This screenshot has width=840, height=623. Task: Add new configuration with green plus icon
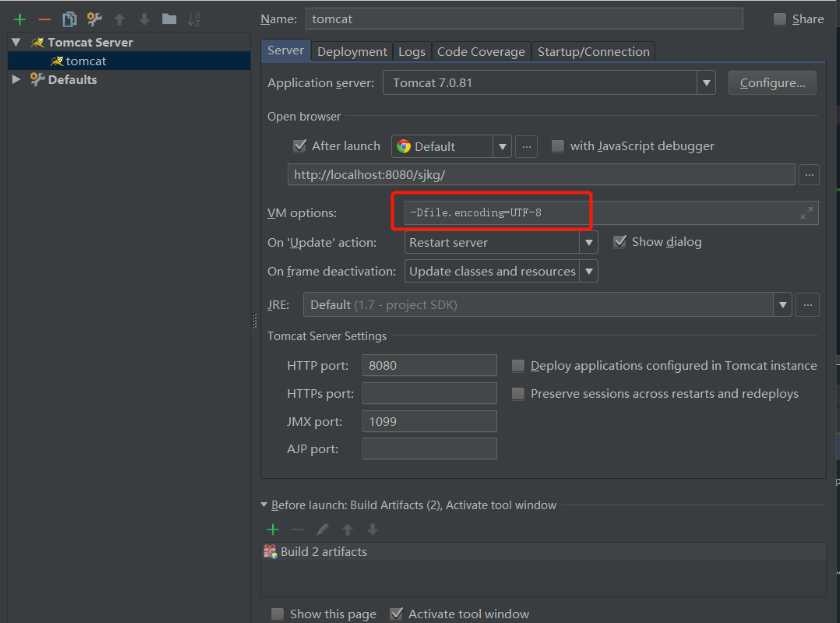click(x=20, y=20)
